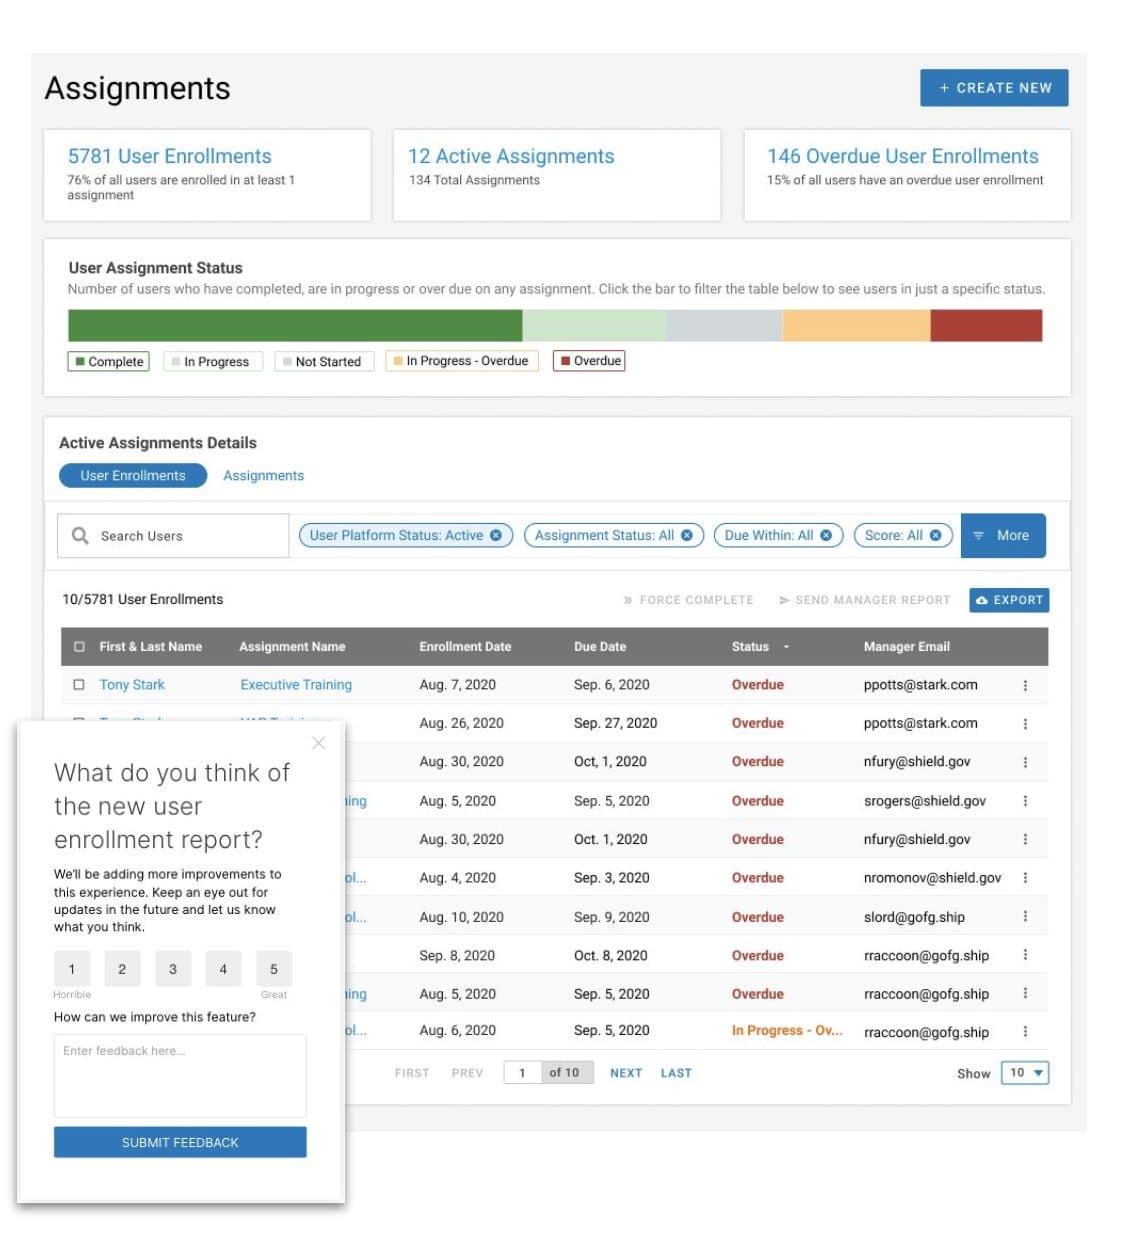
Task: Remove Assignment Status: All filter chip
Action: pos(686,535)
